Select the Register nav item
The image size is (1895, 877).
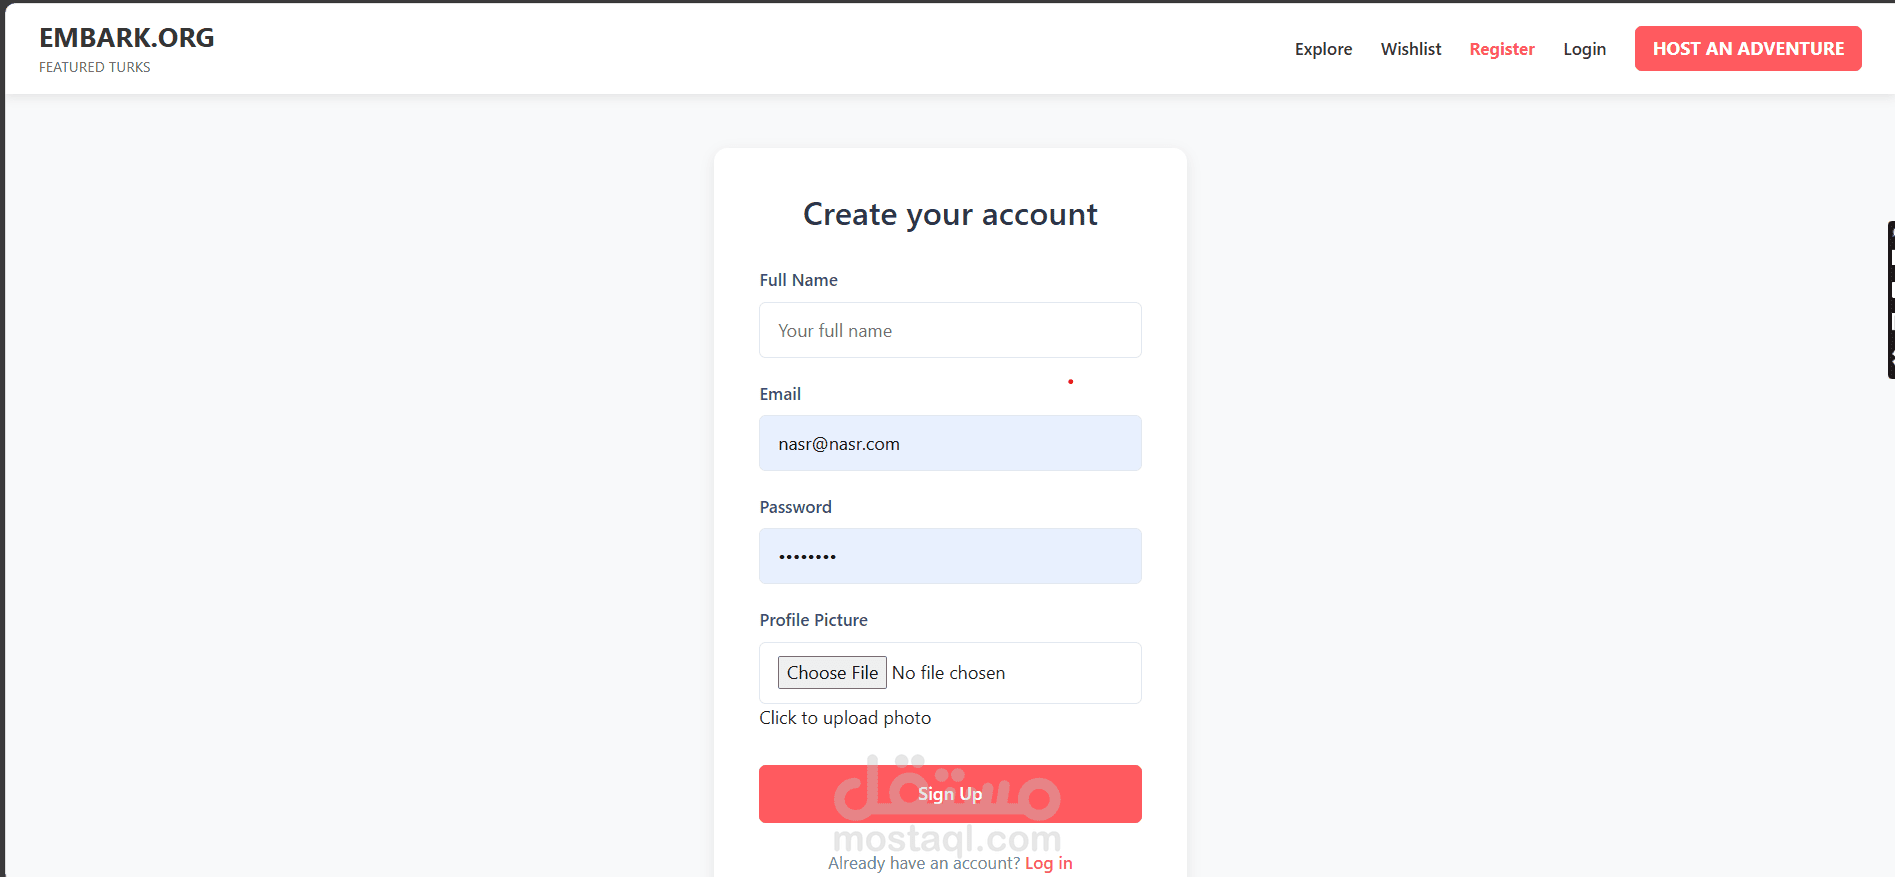click(x=1501, y=49)
